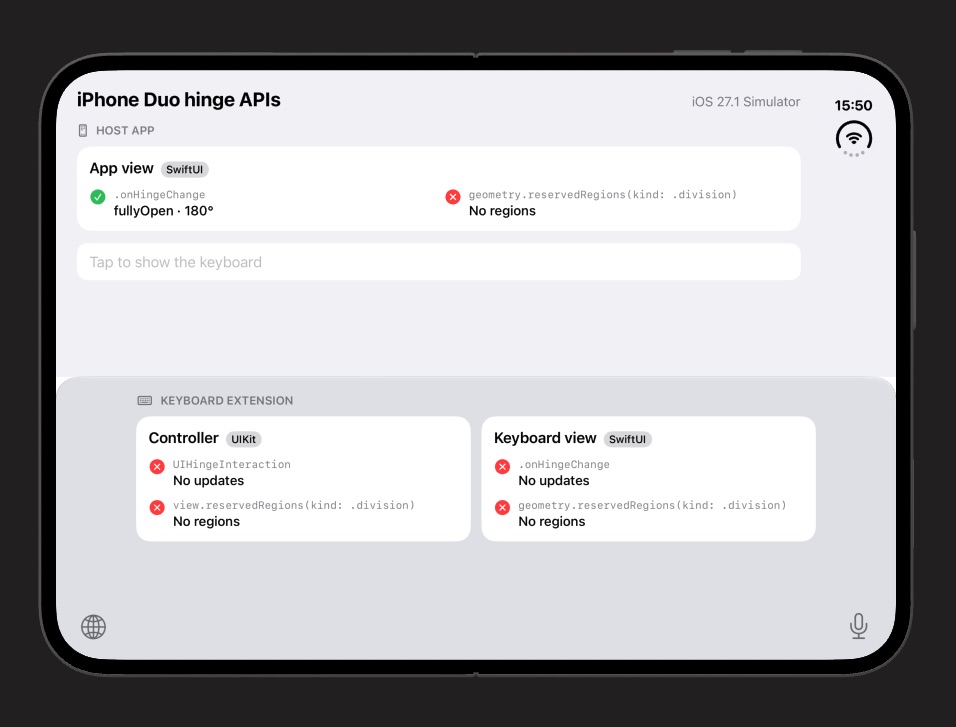Click 'No regions' under view.reservedRegions

pos(207,521)
